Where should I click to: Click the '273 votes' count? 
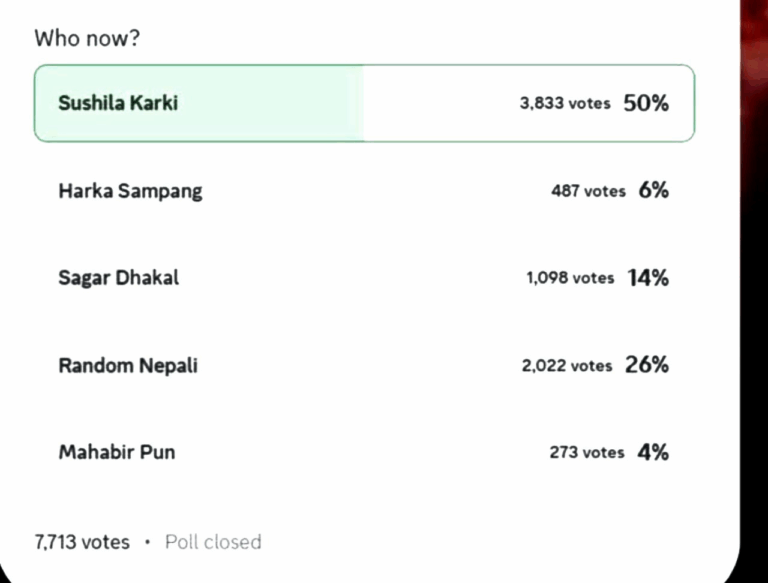coord(586,453)
